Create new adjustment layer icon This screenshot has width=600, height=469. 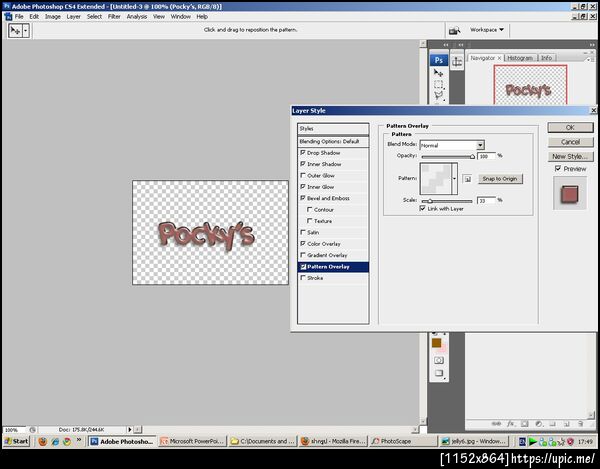[539, 423]
